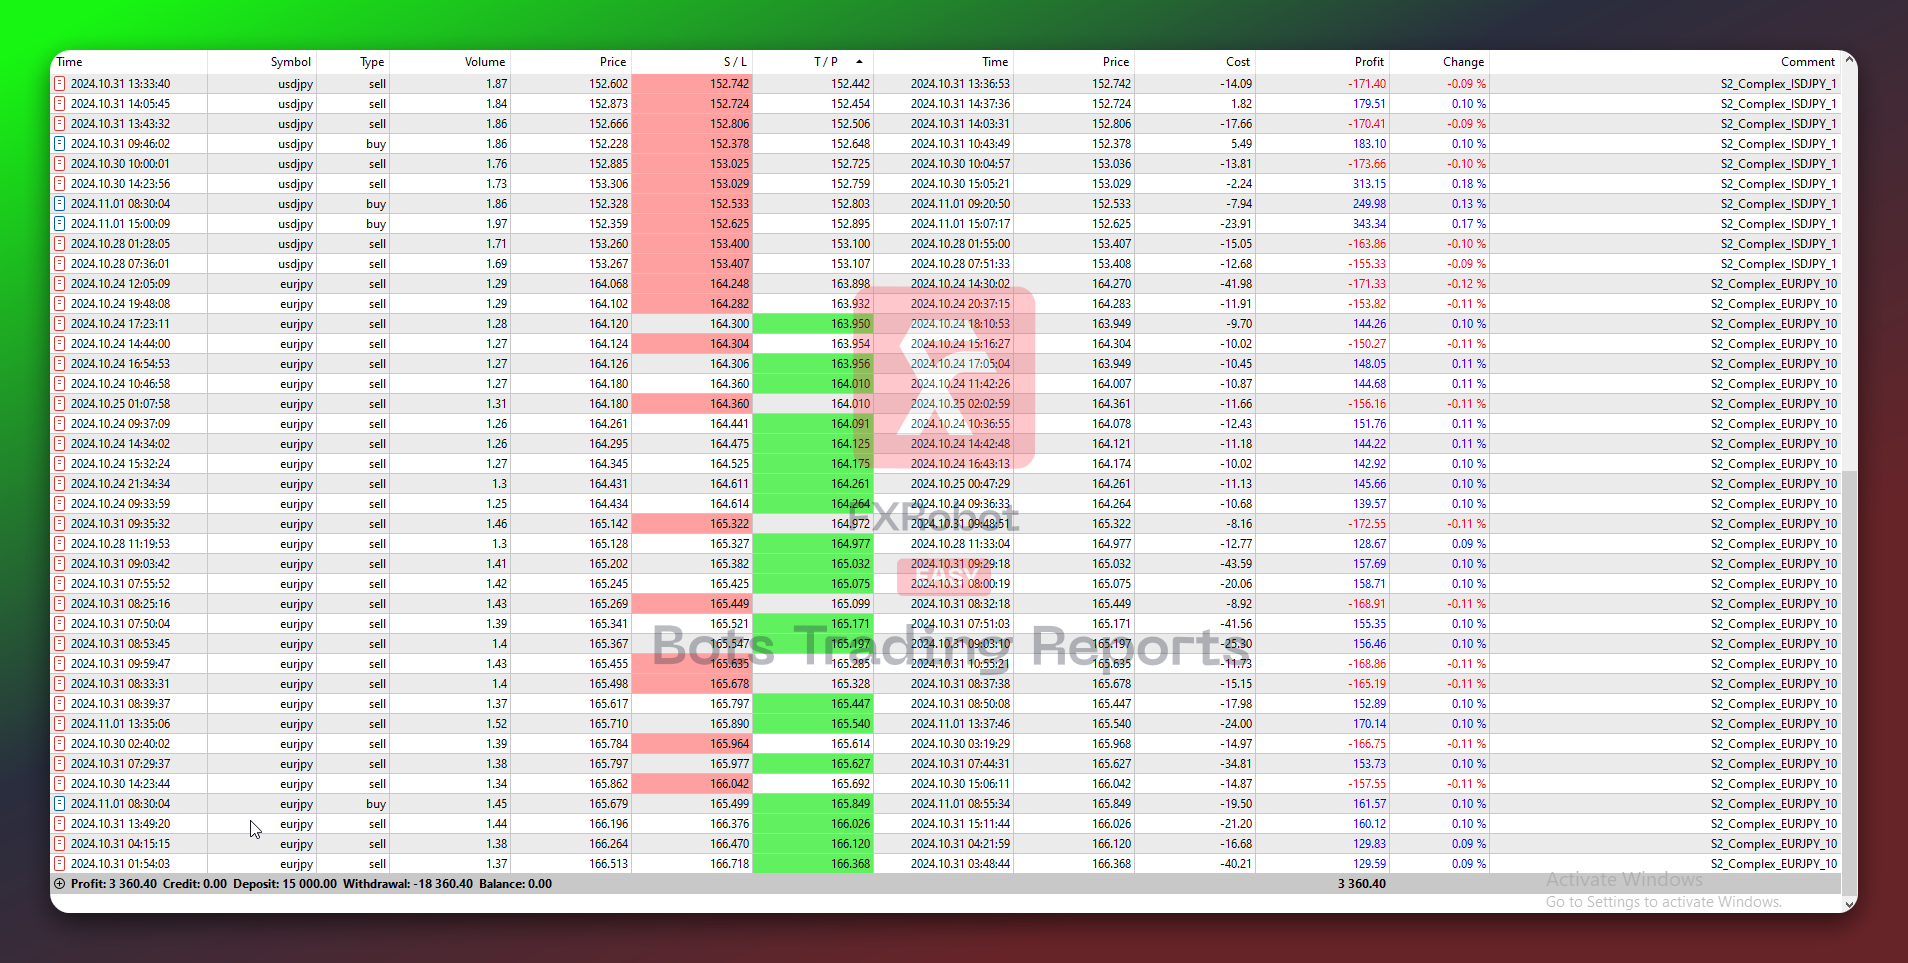
Task: Select the change value 0.17 %
Action: pos(1469,224)
